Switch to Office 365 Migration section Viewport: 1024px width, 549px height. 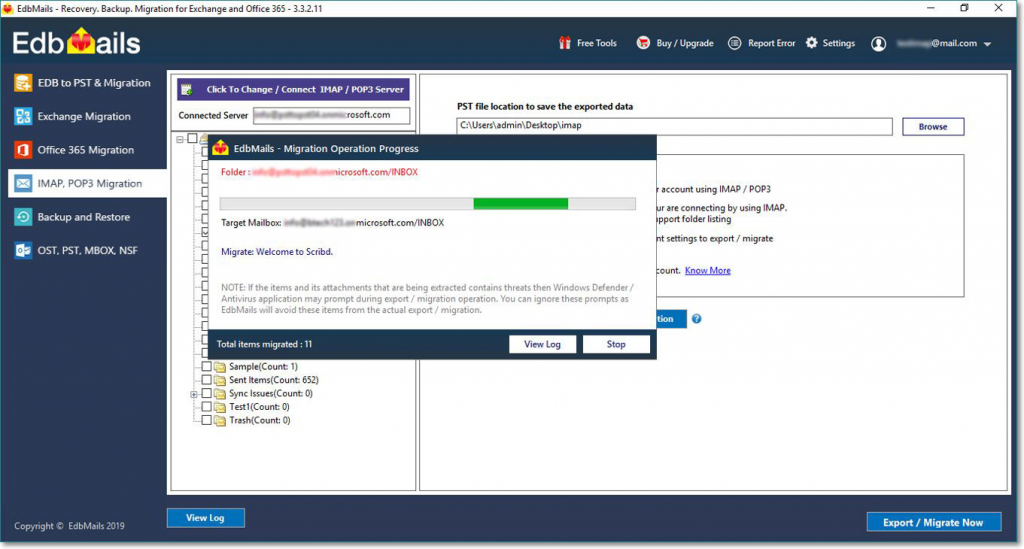tap(86, 150)
